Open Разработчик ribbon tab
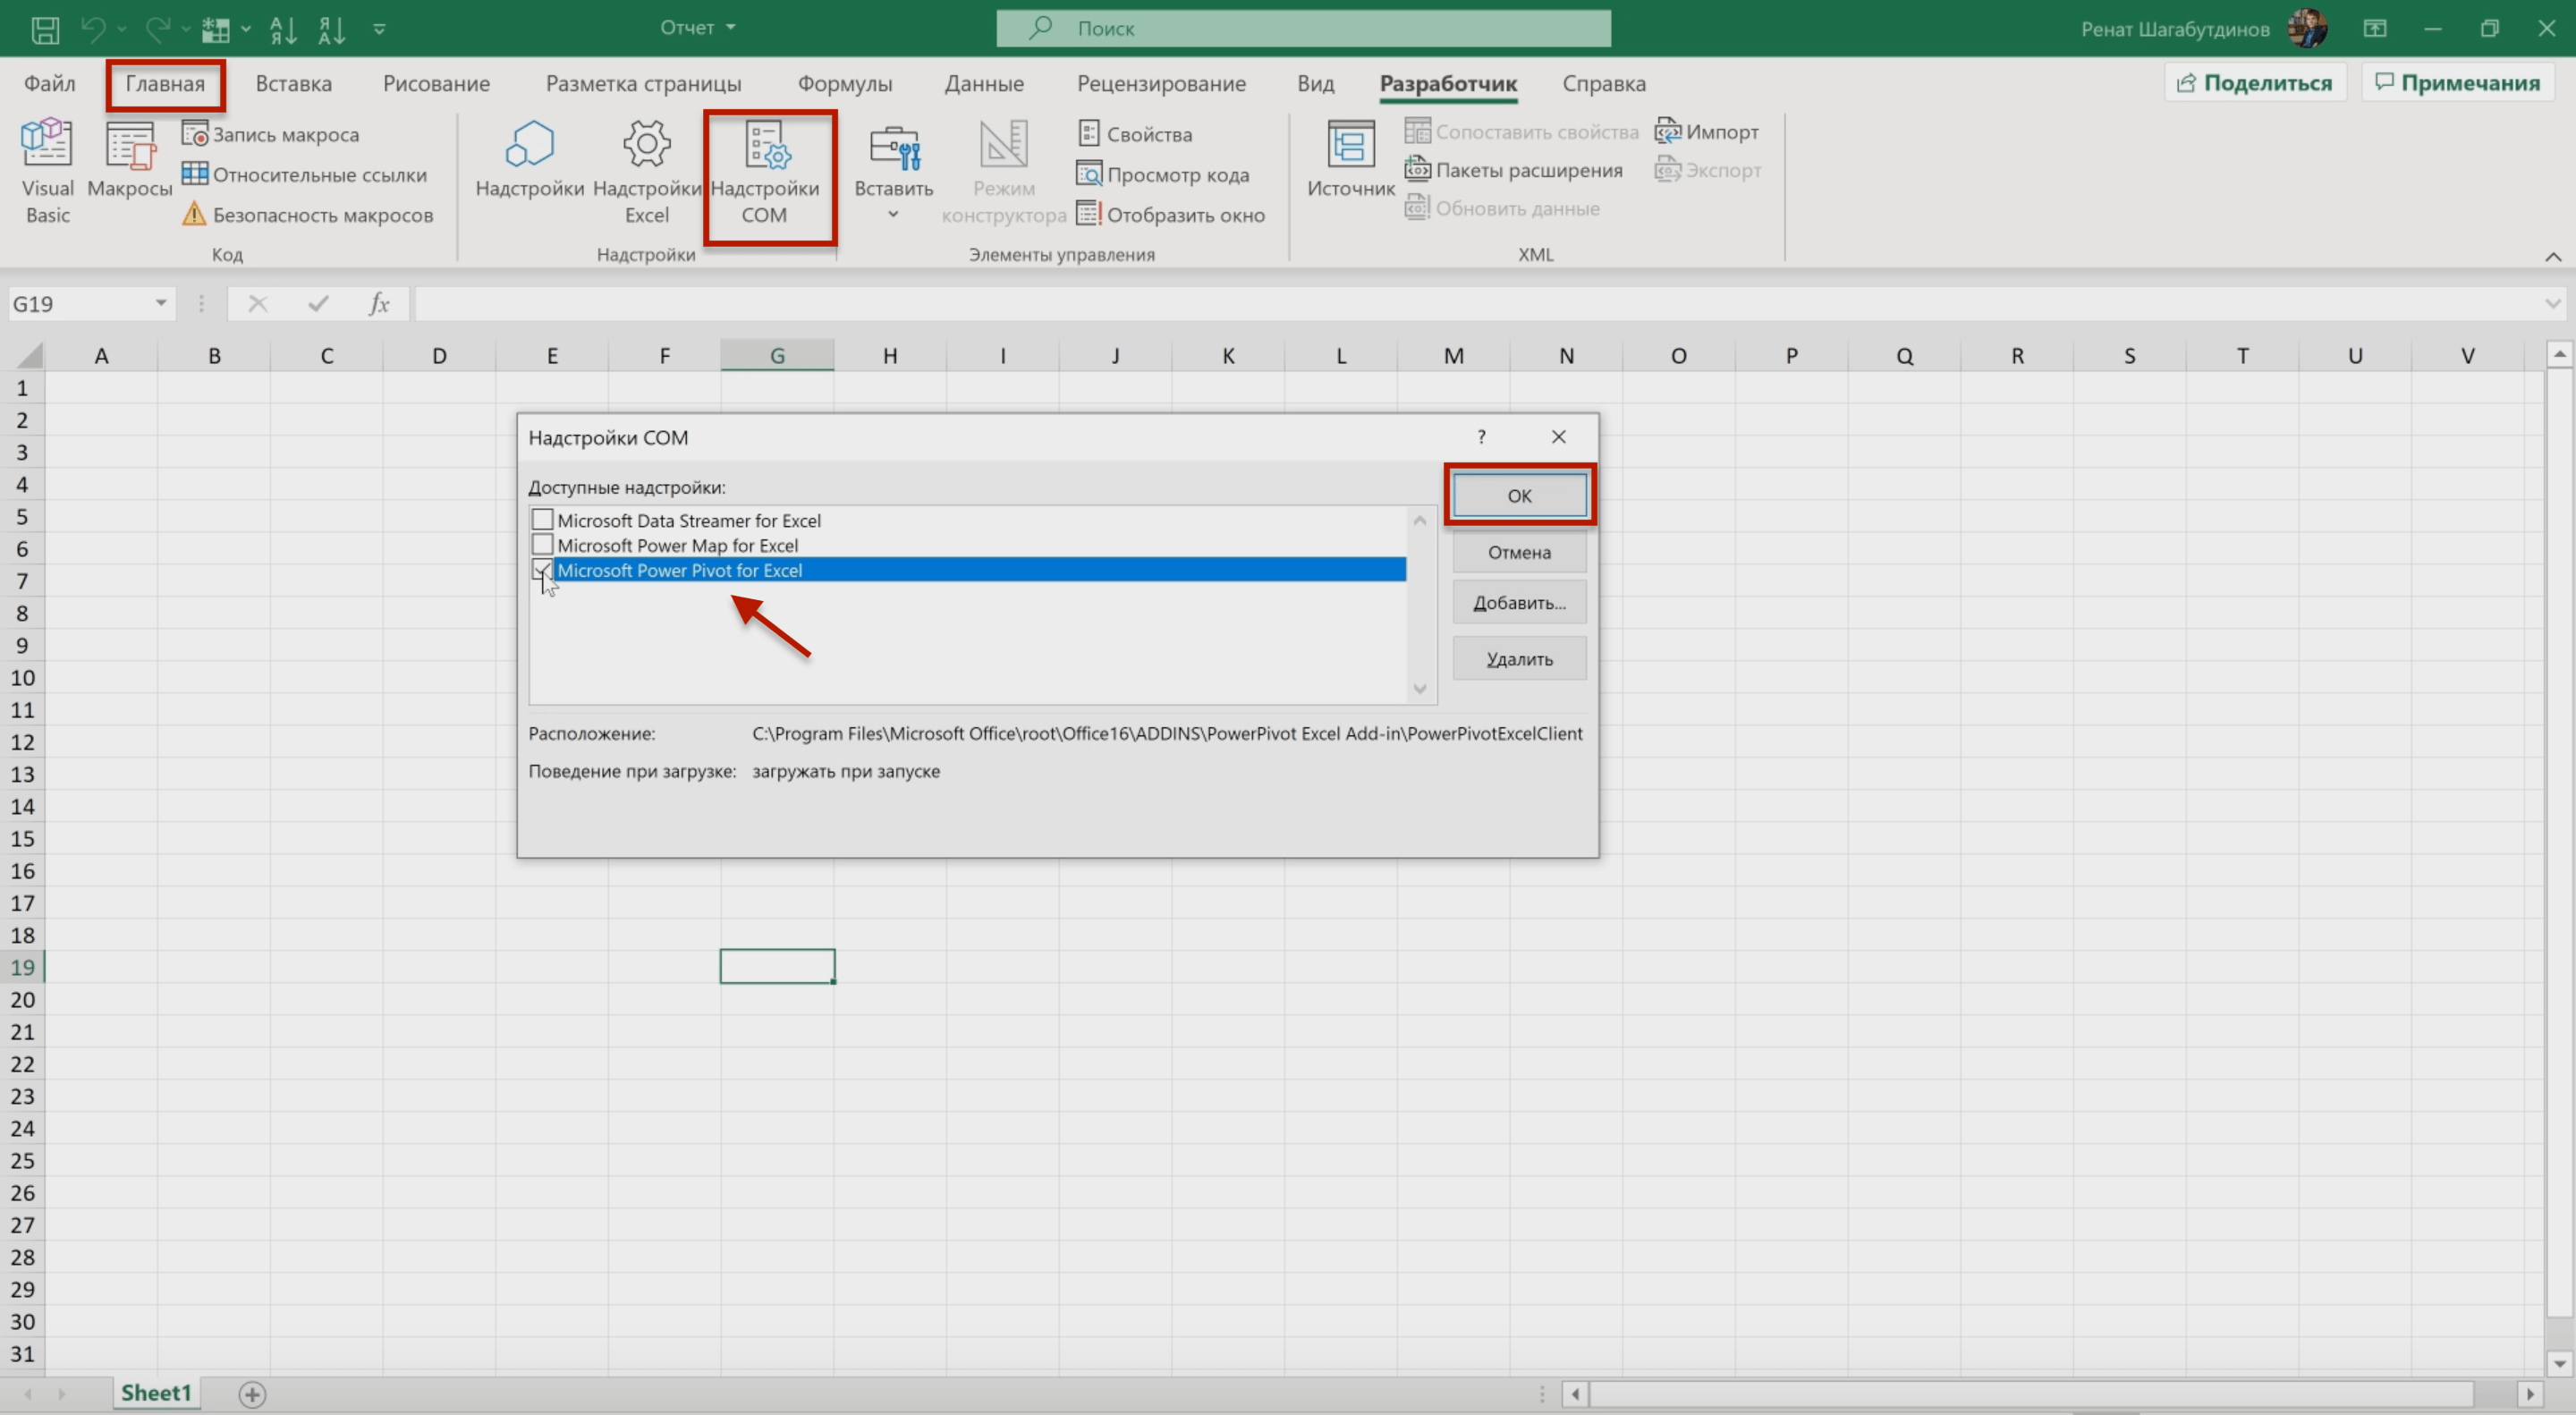 click(1449, 82)
